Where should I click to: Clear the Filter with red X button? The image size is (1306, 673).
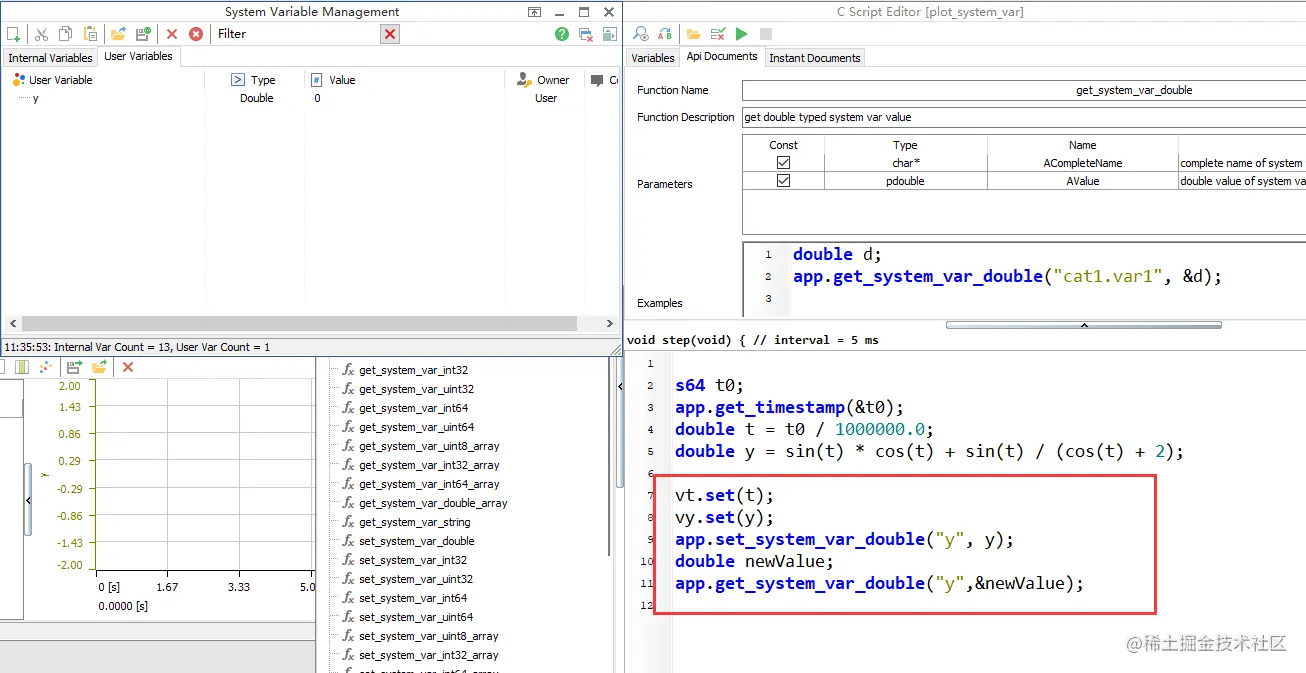[390, 34]
